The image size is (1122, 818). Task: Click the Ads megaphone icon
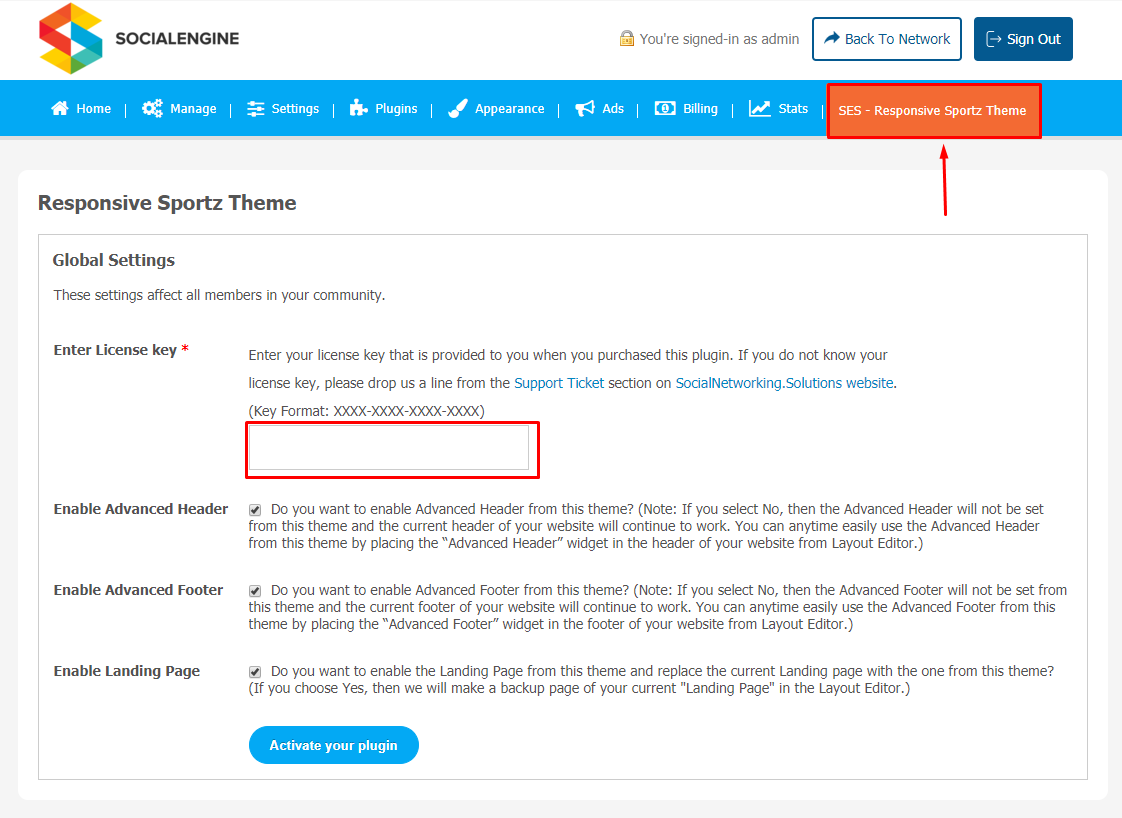coord(585,108)
